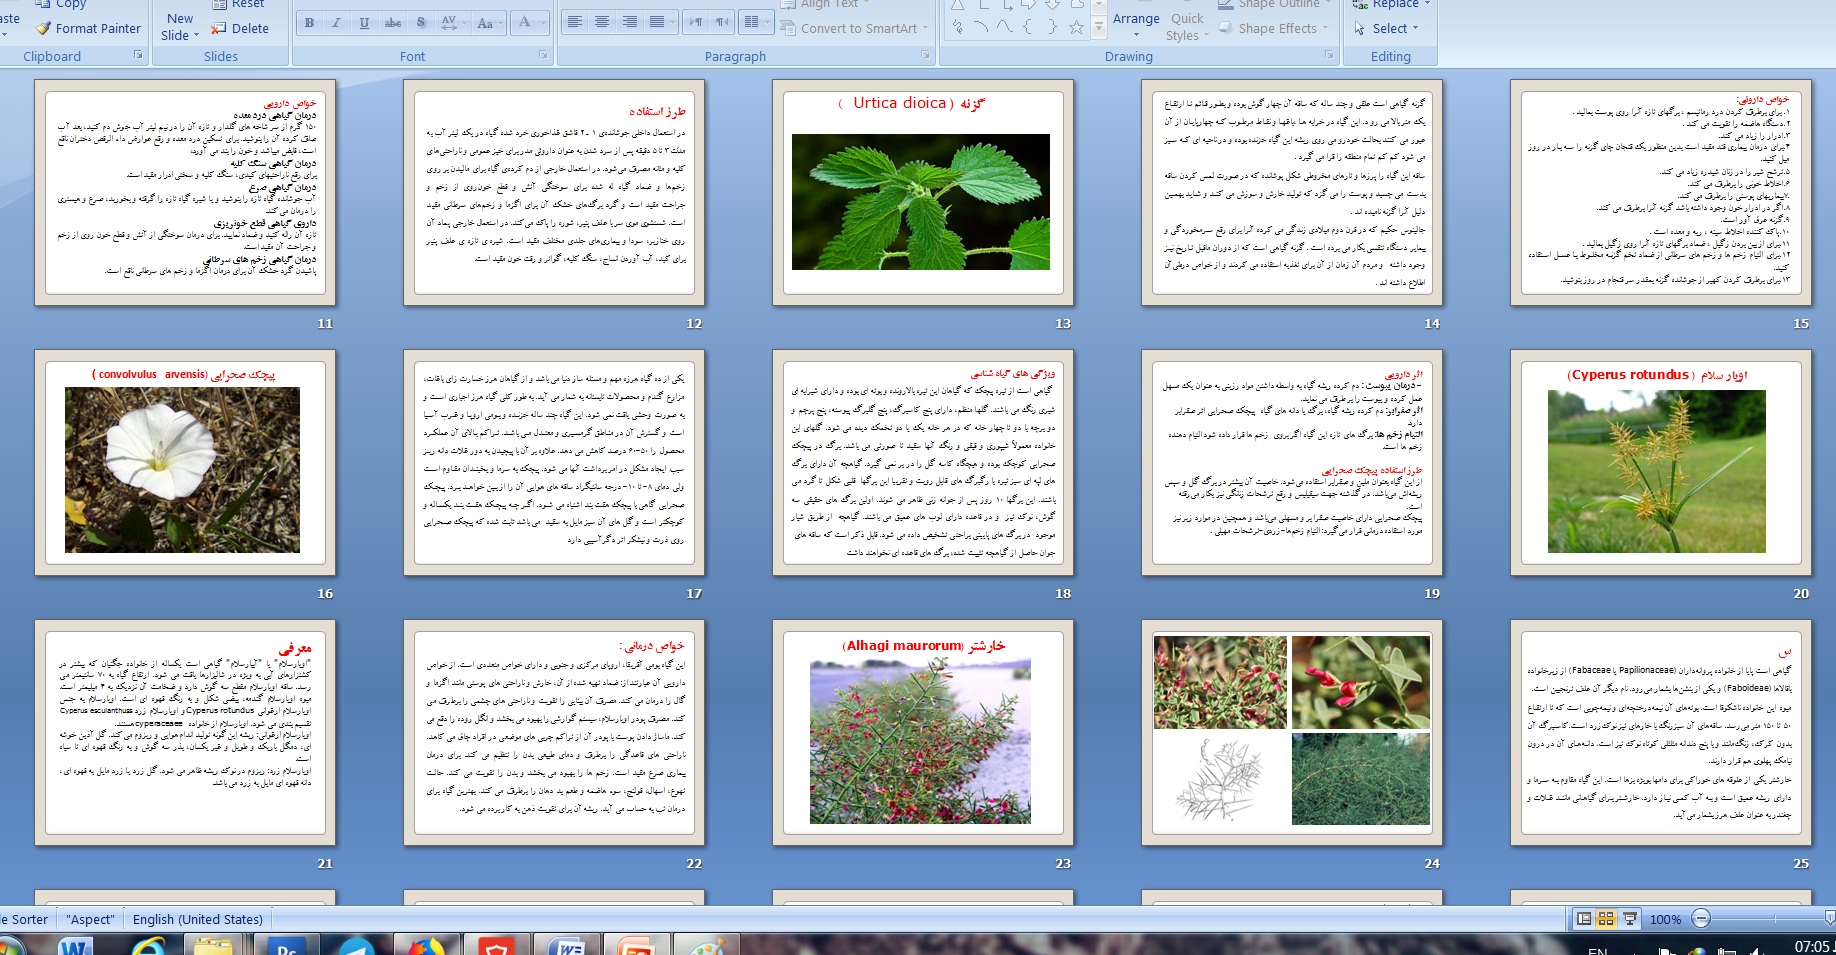
Task: Open Photoshop from the taskbar
Action: tap(285, 946)
